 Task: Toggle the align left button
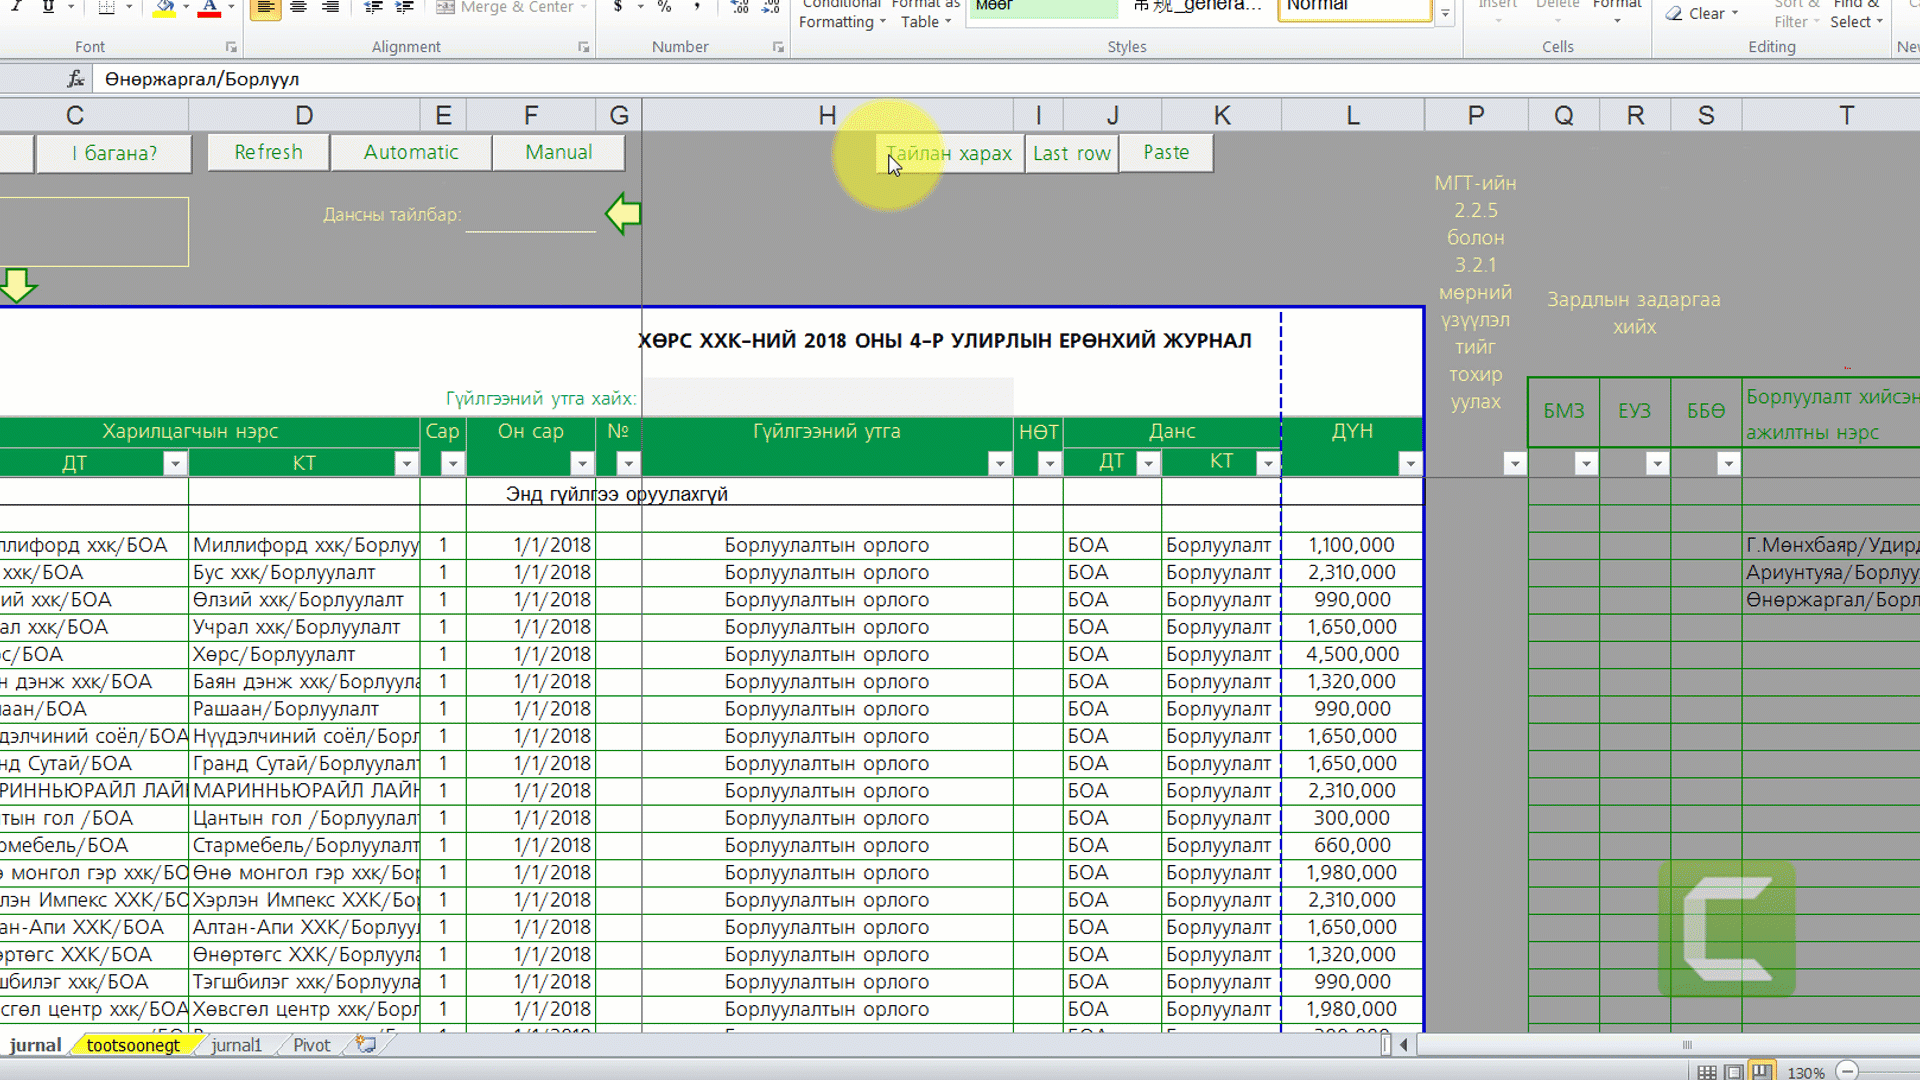(x=265, y=8)
